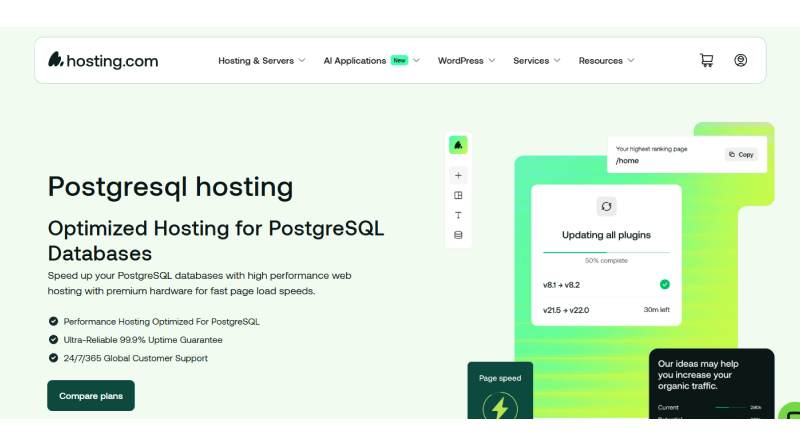Click the hosting.com logo
The height and width of the screenshot is (445, 800).
coord(103,60)
